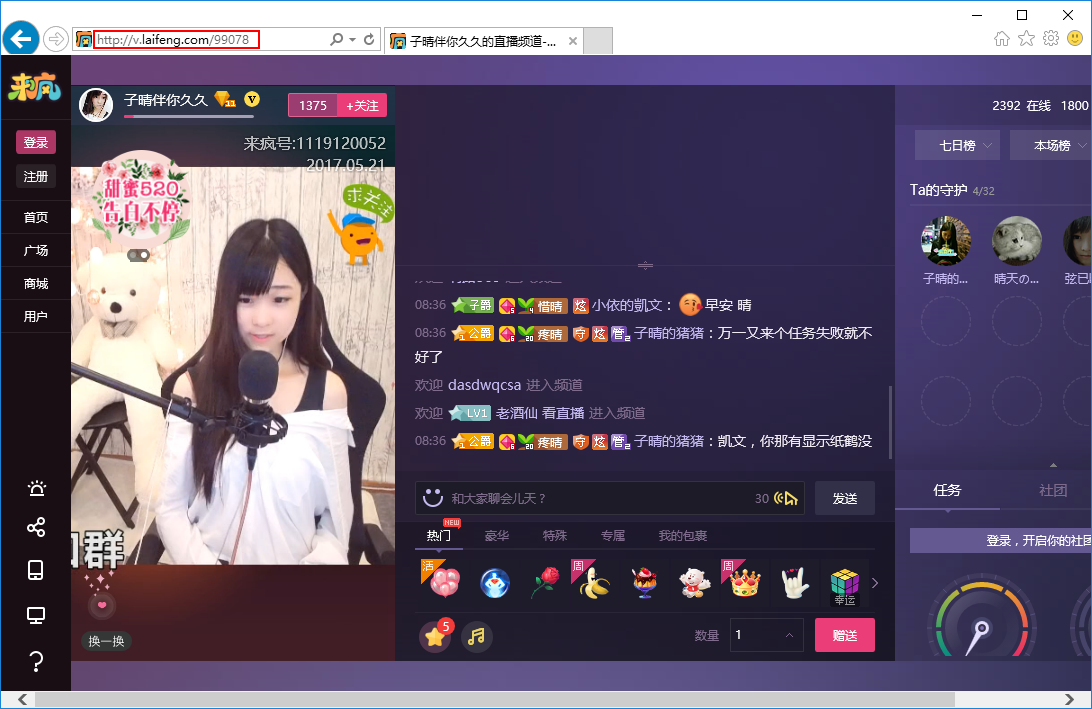This screenshot has height=709, width=1092.
Task: Click the desktop monitor icon in sidebar
Action: point(36,615)
